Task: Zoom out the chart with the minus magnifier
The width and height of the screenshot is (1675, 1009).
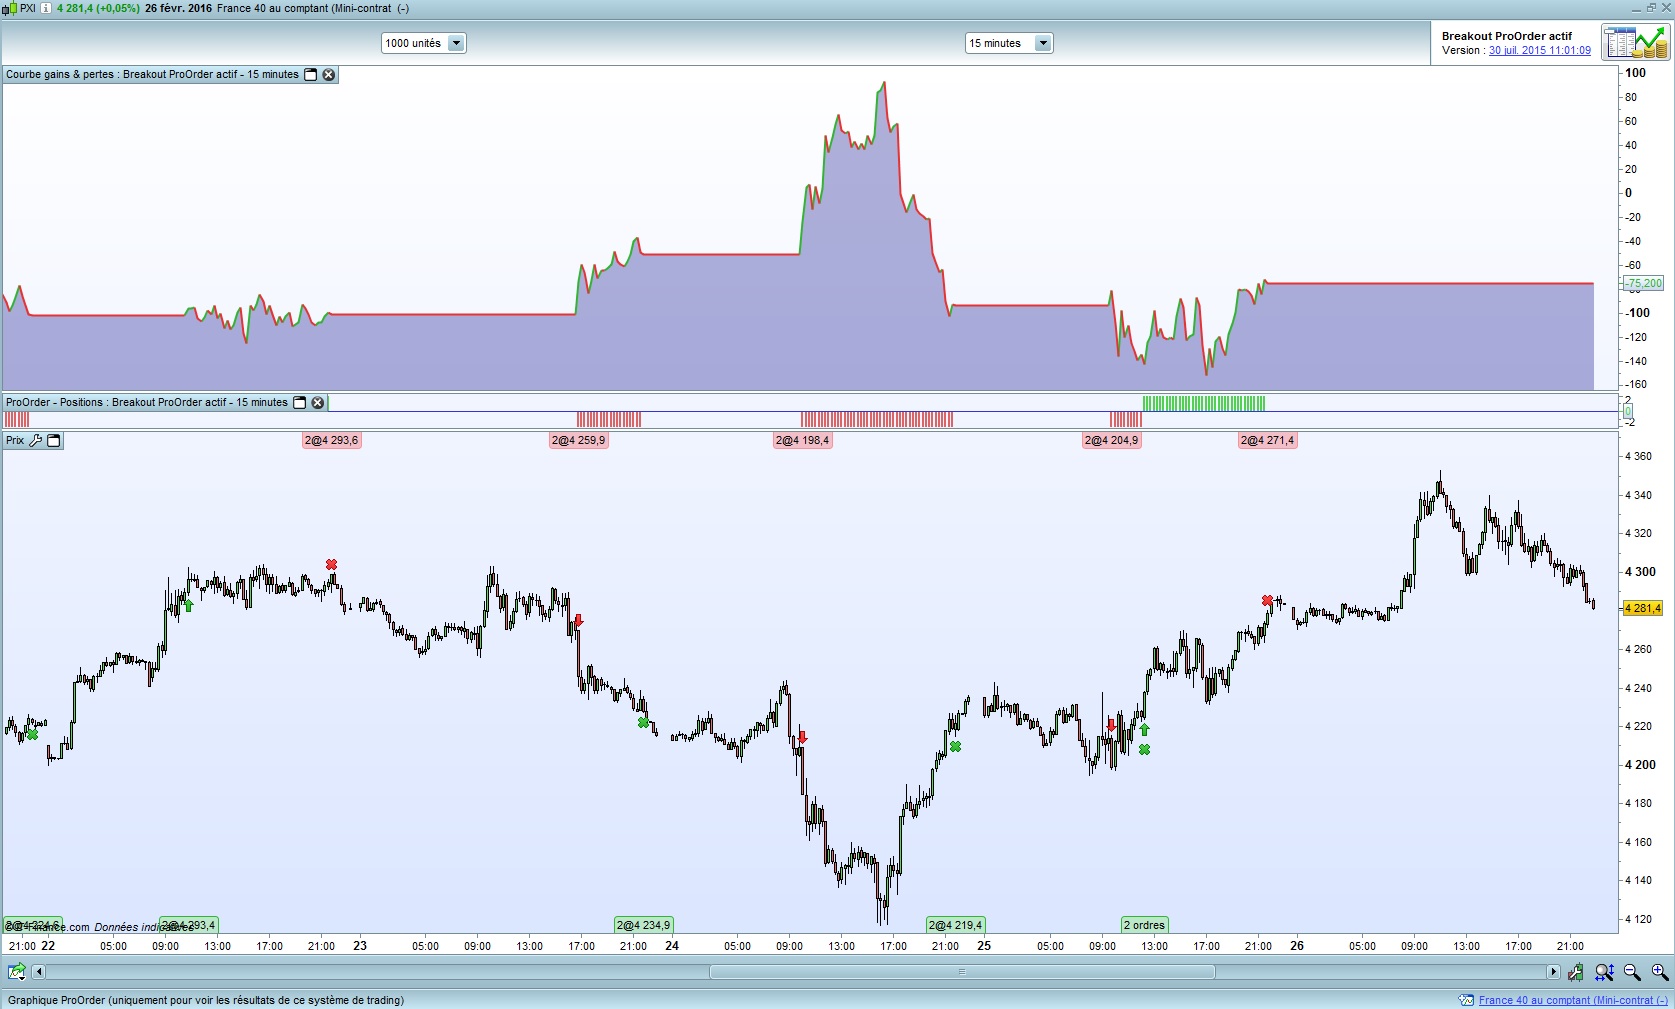Action: (x=1632, y=971)
